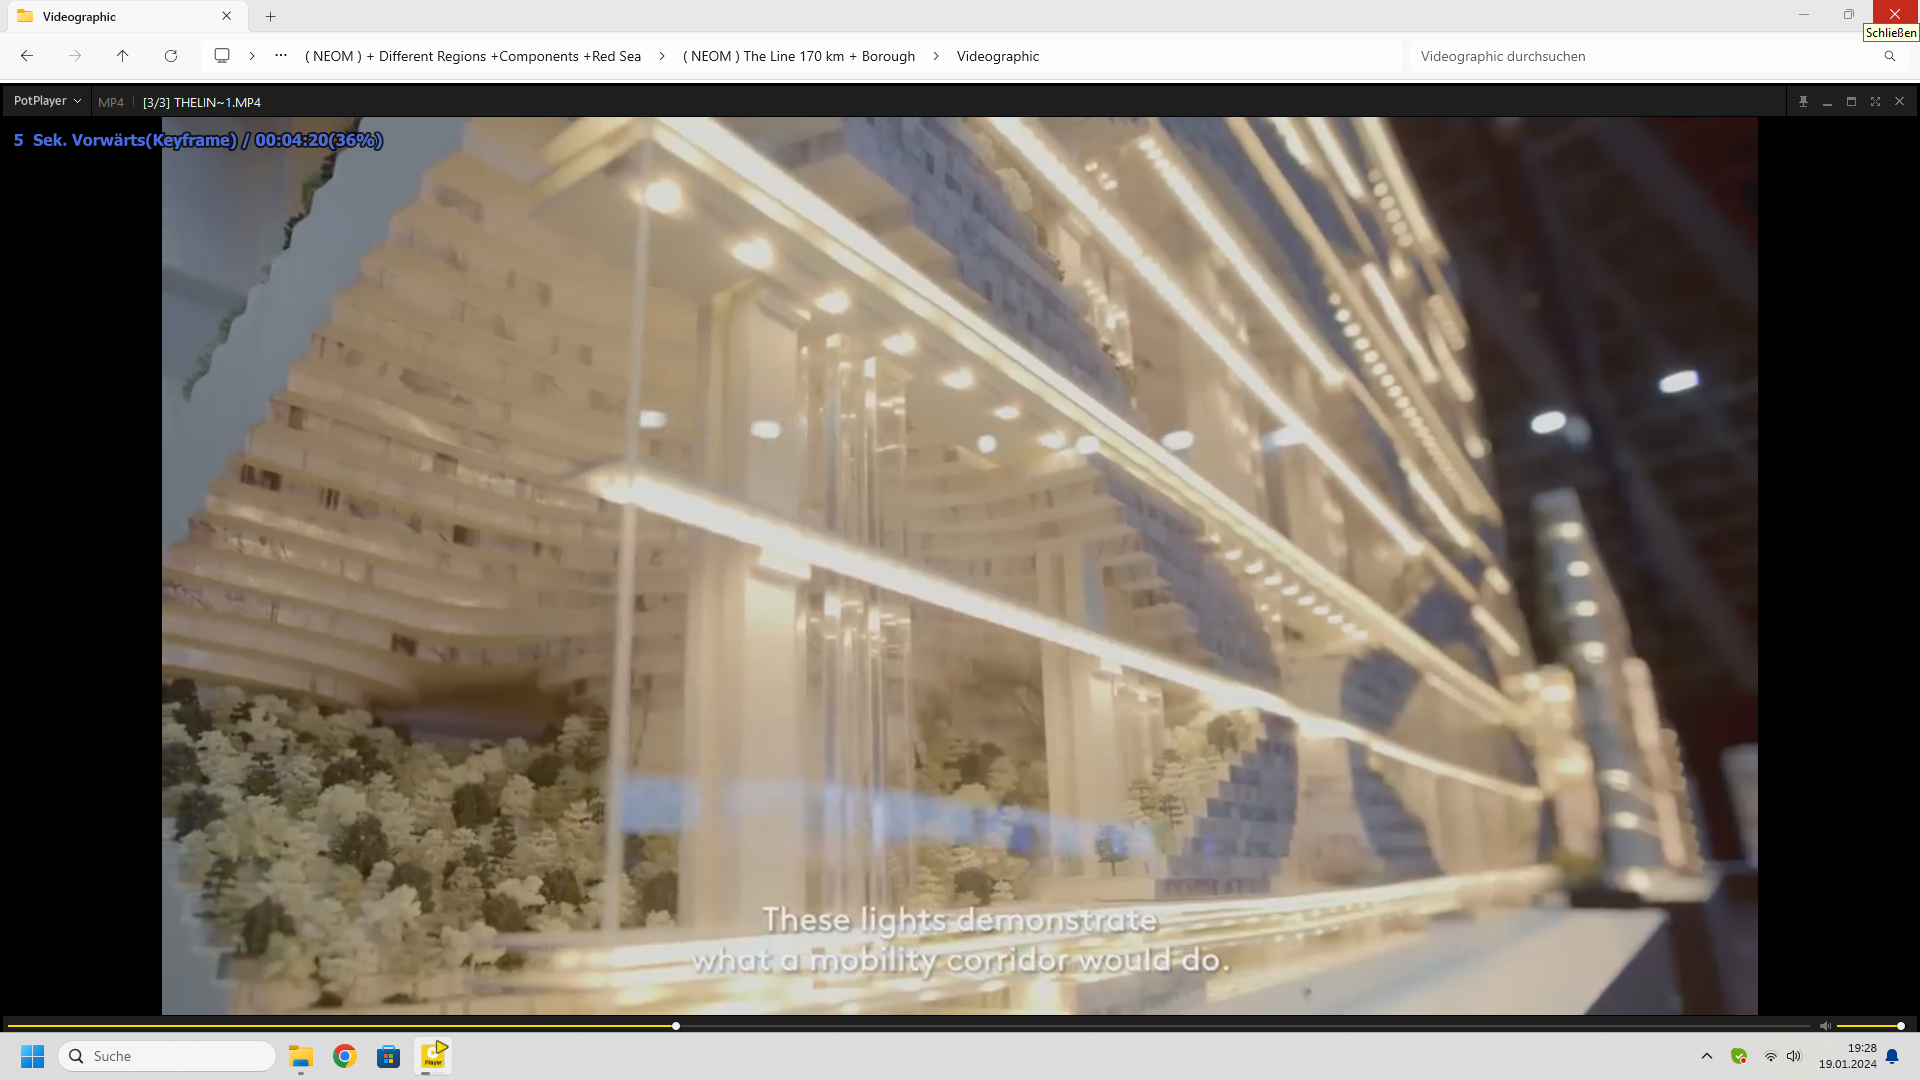
Task: Click the search magnifier icon
Action: [x=1890, y=56]
